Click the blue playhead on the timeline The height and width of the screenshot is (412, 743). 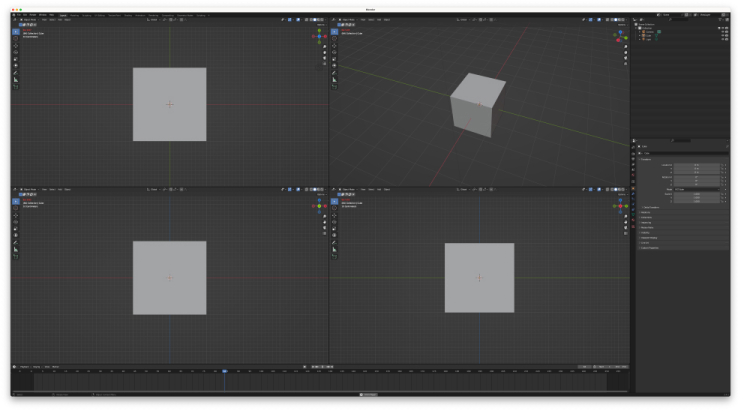225,371
